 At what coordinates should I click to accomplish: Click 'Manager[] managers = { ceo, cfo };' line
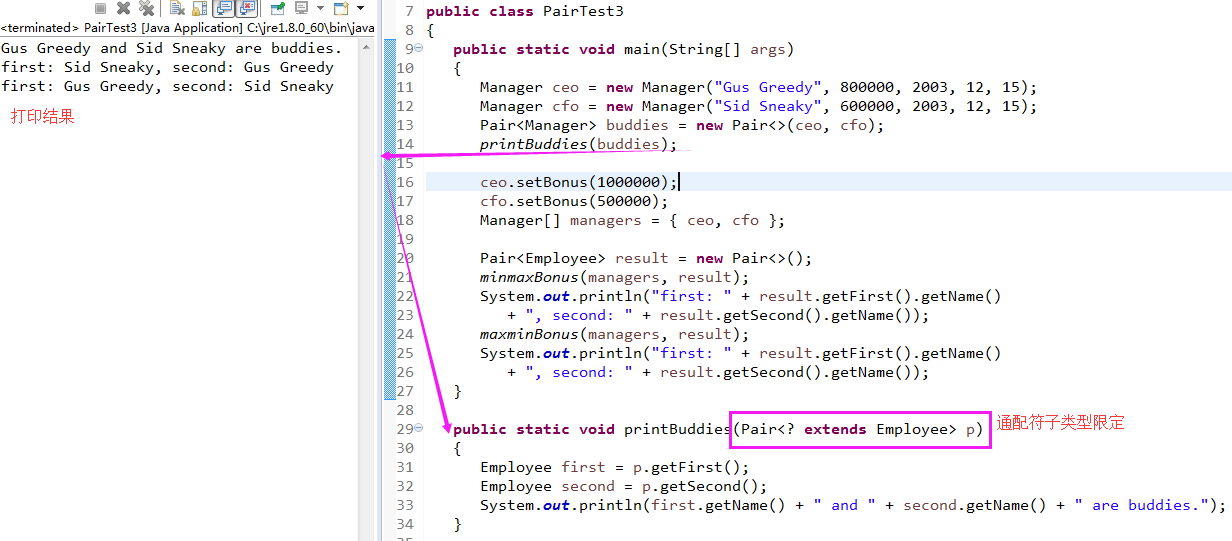coord(633,220)
